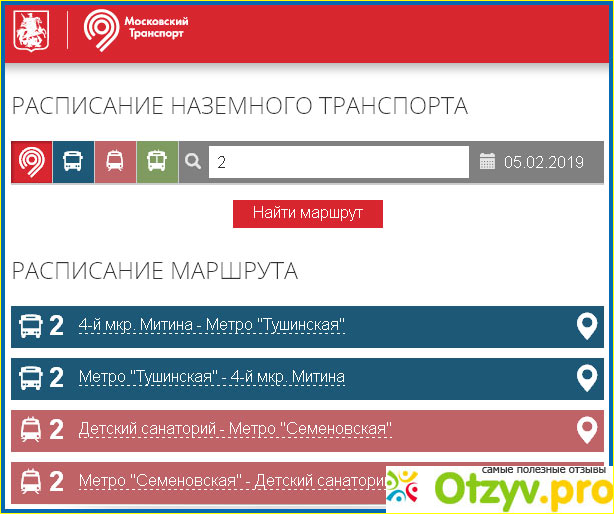Open the calendar icon date picker
614x514 pixels.
pyautogui.click(x=487, y=161)
